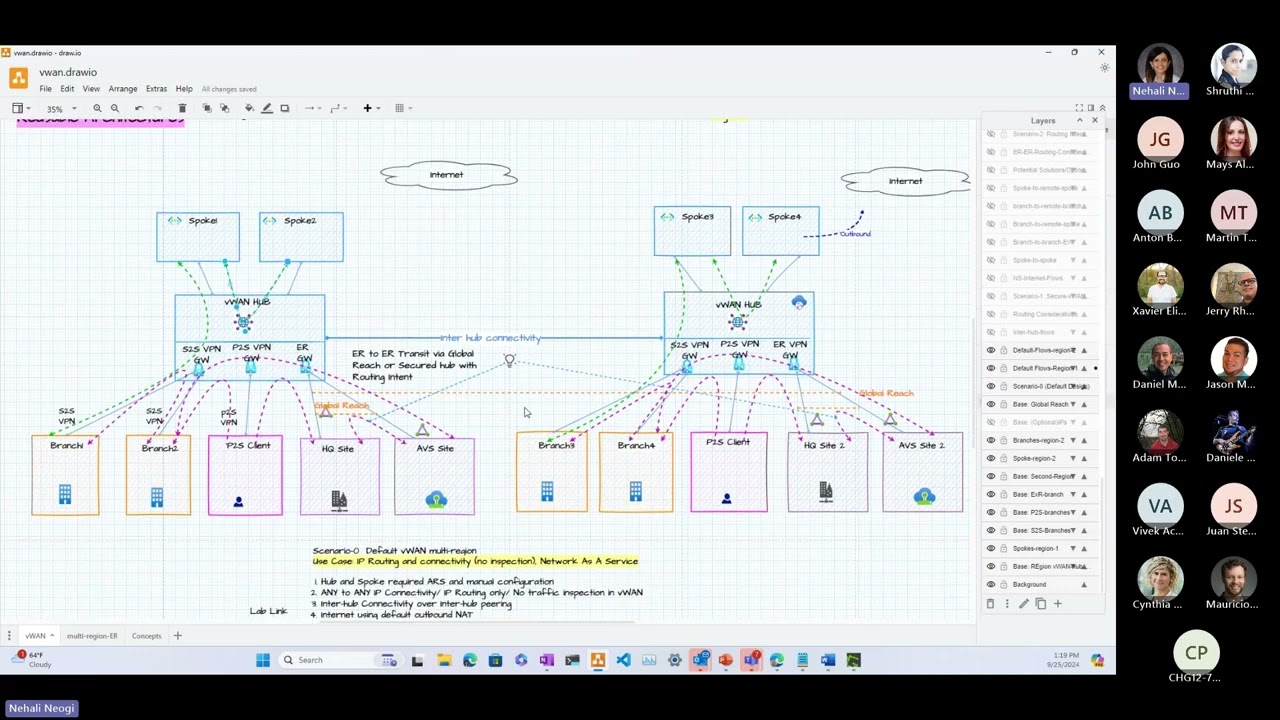This screenshot has height=720, width=1280.
Task: Move Base: Global Reach layer up
Action: coord(1084,404)
